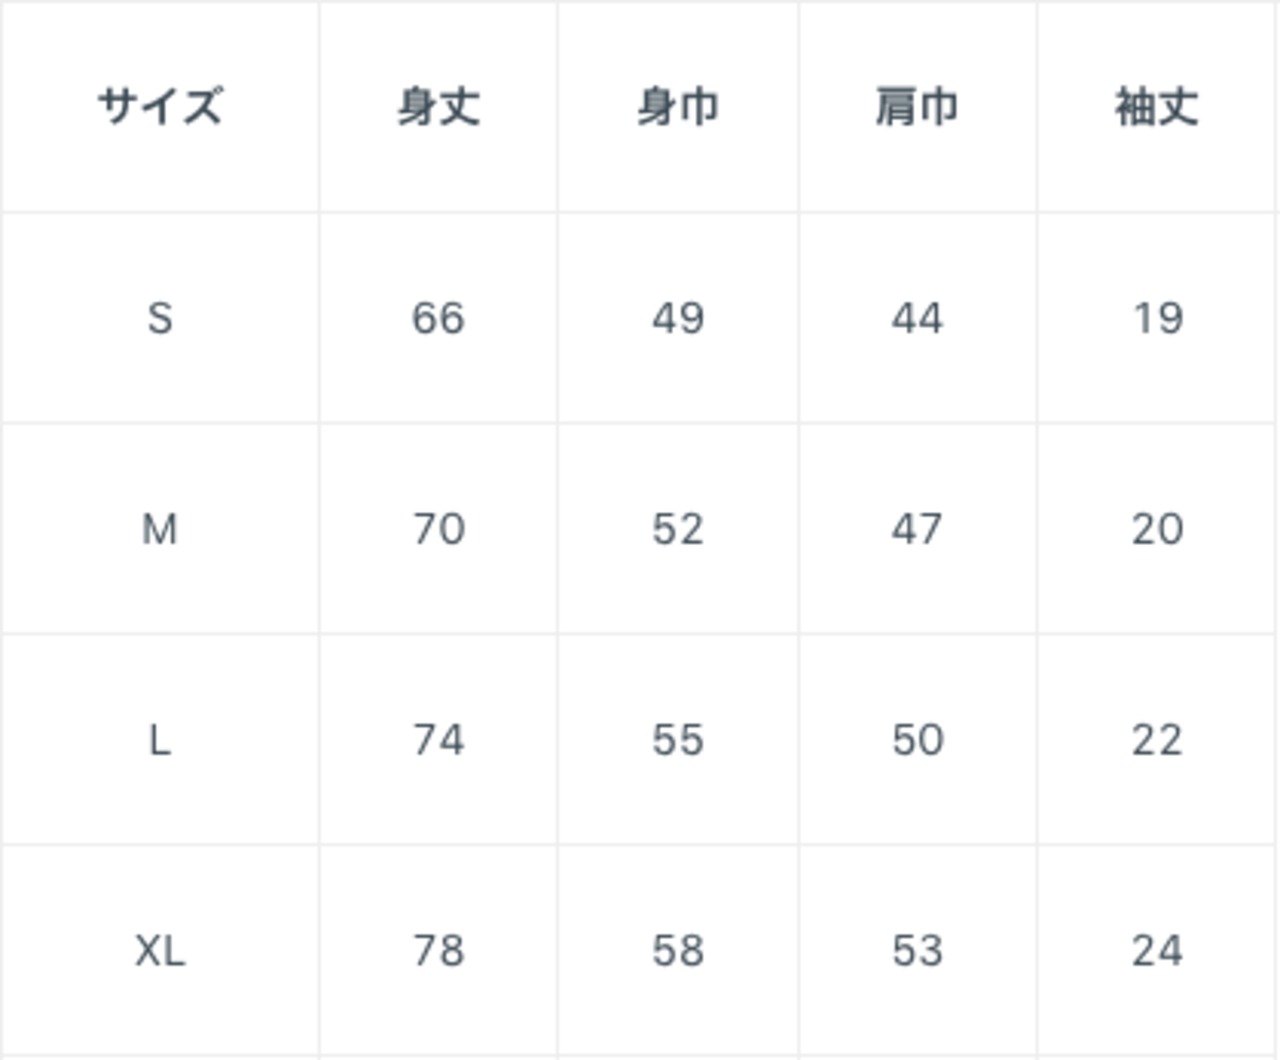Image resolution: width=1280 pixels, height=1060 pixels.
Task: Click the サイズ column header
Action: click(x=160, y=106)
